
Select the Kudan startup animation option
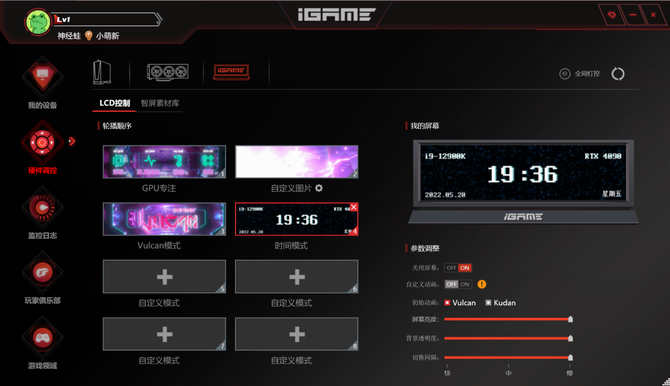click(x=500, y=303)
